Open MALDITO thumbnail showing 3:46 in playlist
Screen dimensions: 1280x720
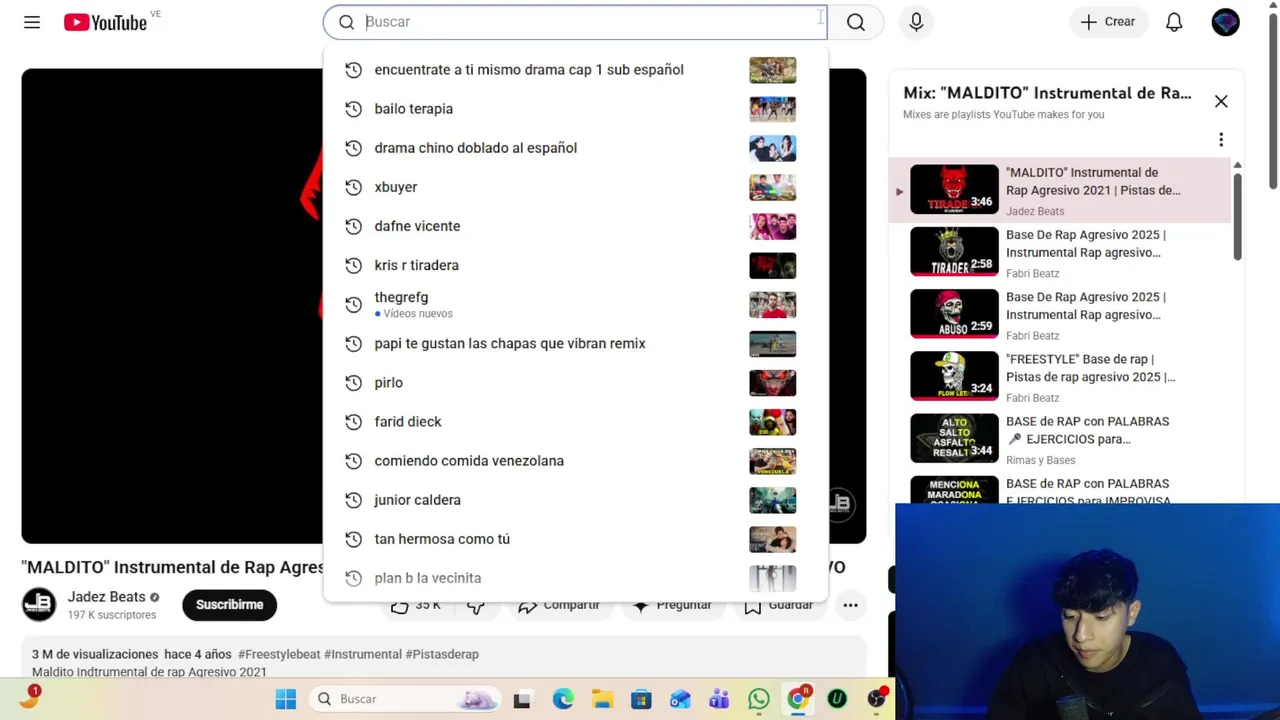(x=954, y=189)
